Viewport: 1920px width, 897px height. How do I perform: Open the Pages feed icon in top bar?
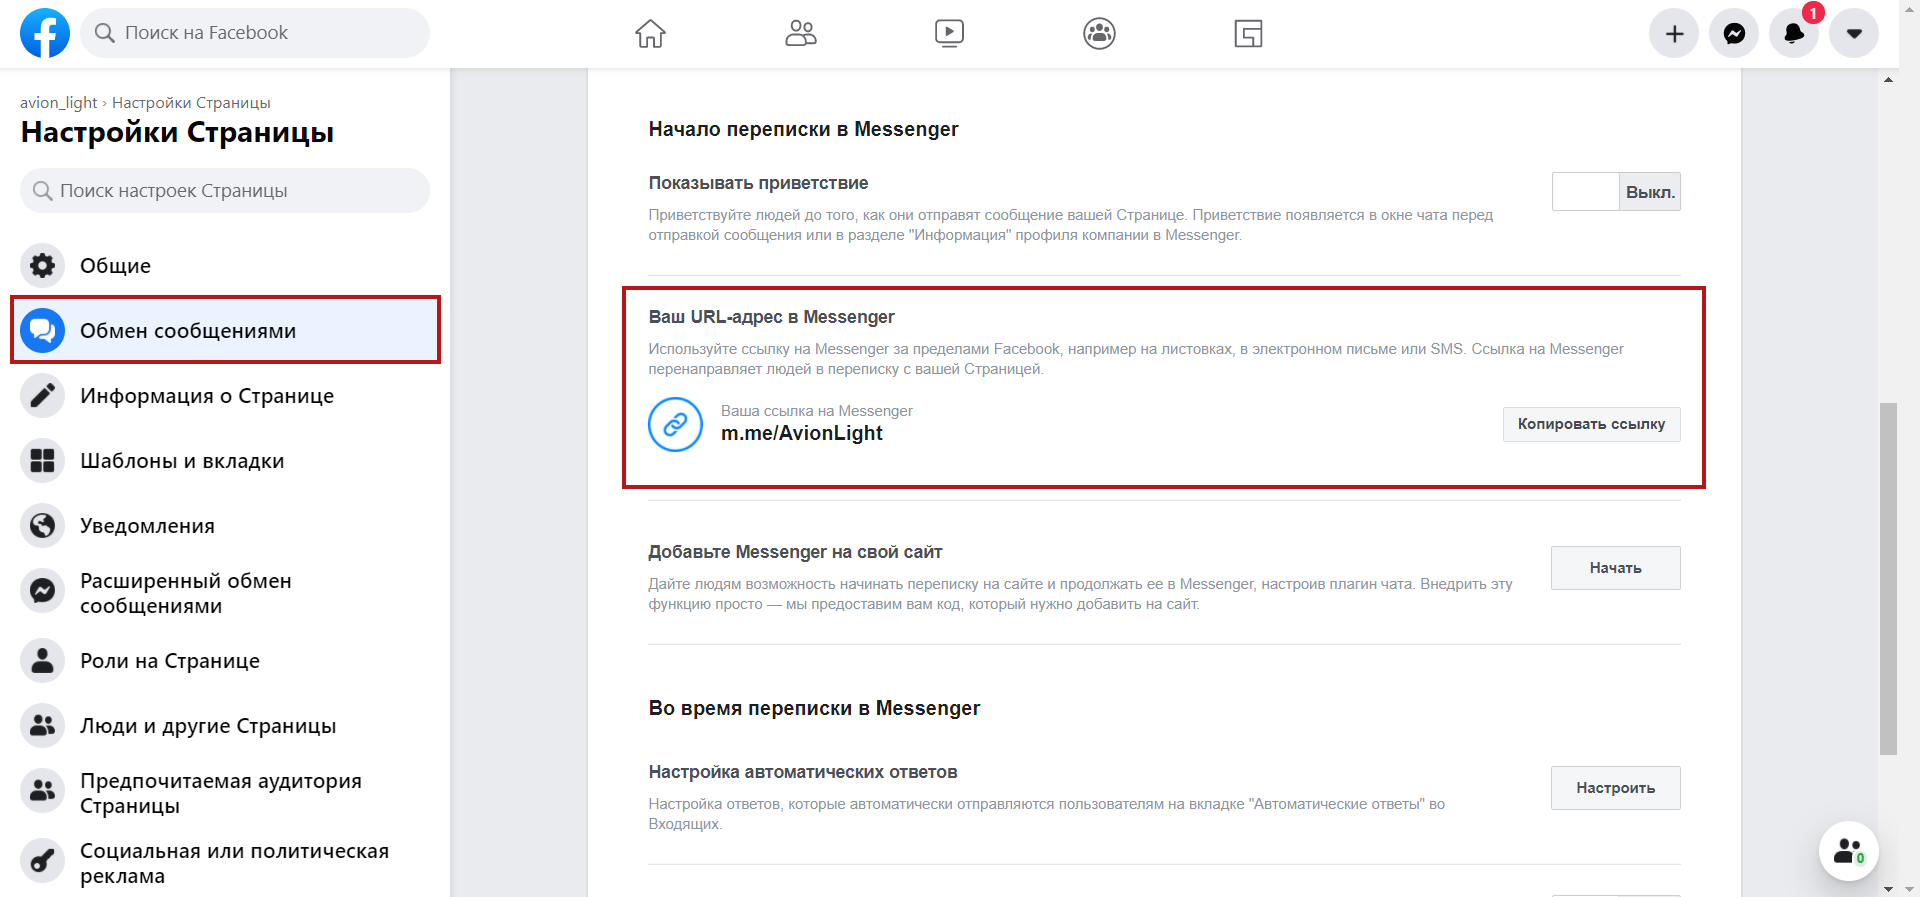[1248, 33]
